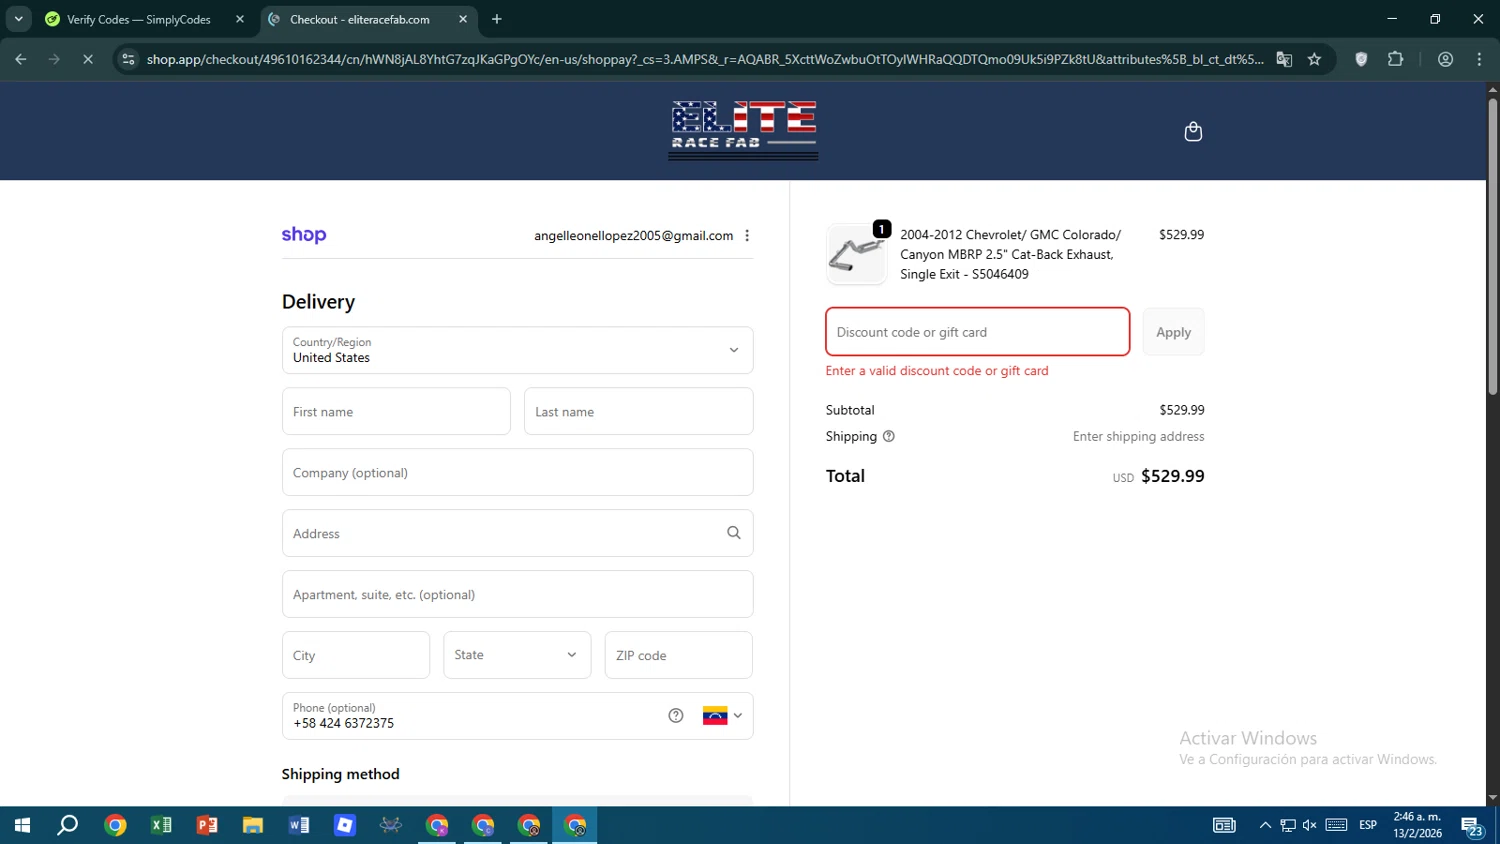
Task: Show hidden system tray icons
Action: (x=1265, y=825)
